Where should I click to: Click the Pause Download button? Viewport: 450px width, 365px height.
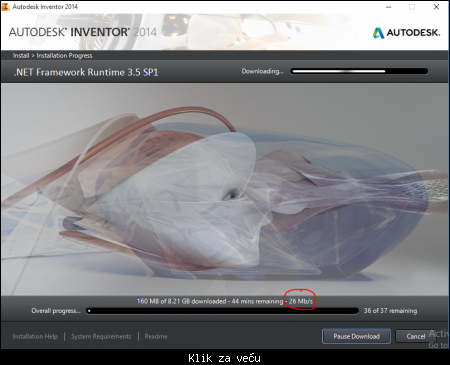click(x=356, y=336)
